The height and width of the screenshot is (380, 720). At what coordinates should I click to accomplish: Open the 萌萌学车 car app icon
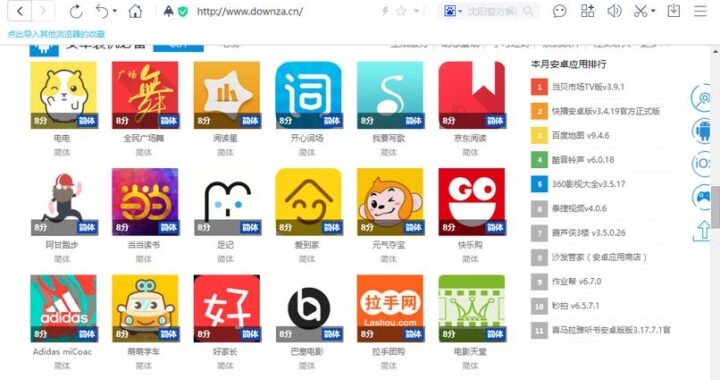point(145,308)
